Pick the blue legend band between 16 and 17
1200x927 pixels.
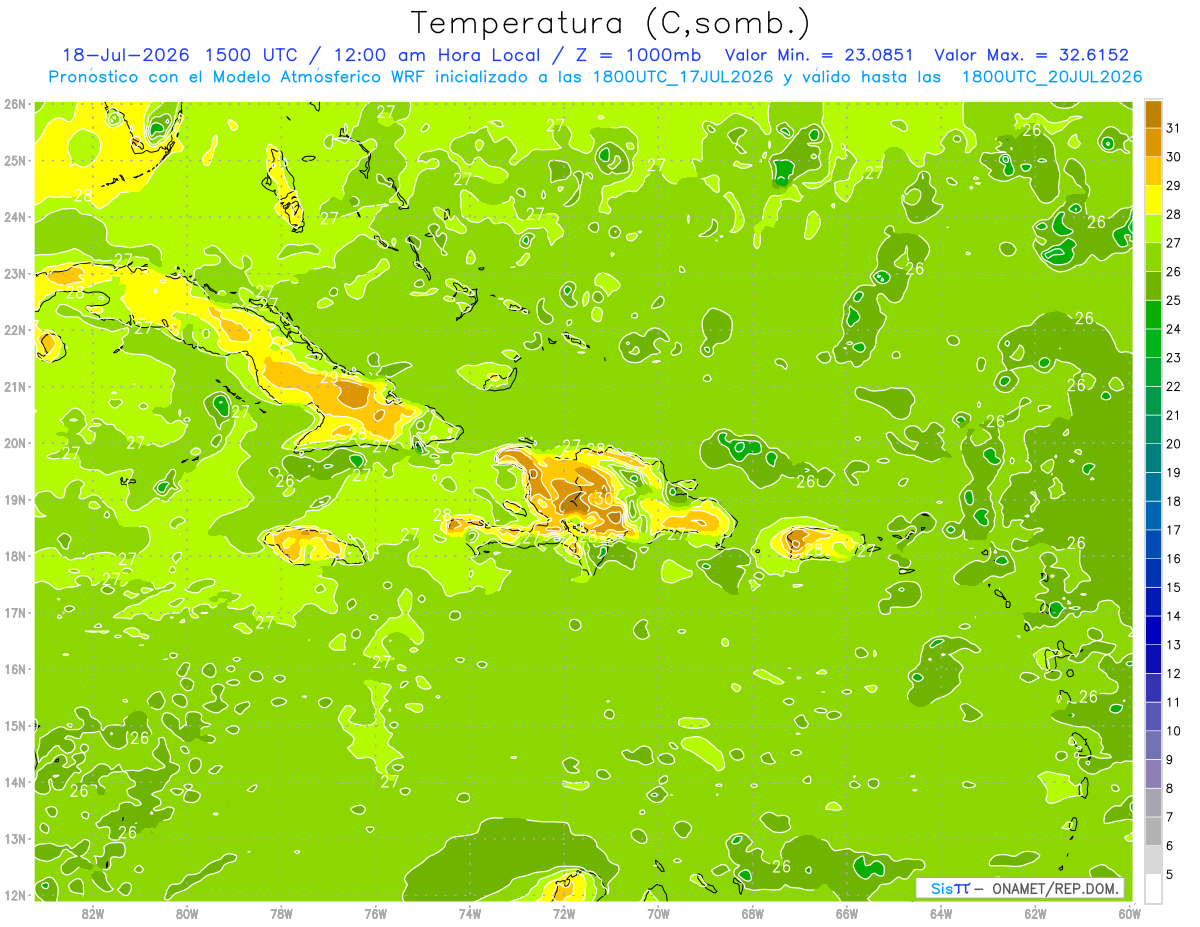[x=1153, y=544]
